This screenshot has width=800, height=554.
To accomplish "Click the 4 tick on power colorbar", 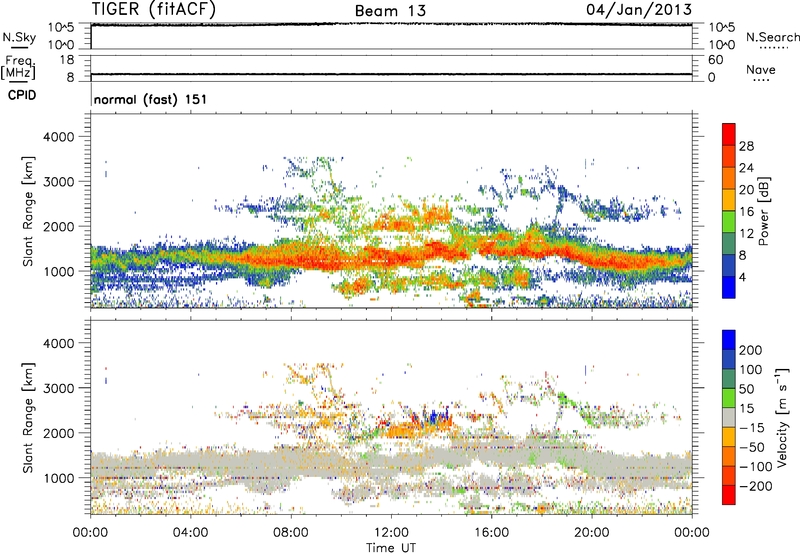I will 743,277.
